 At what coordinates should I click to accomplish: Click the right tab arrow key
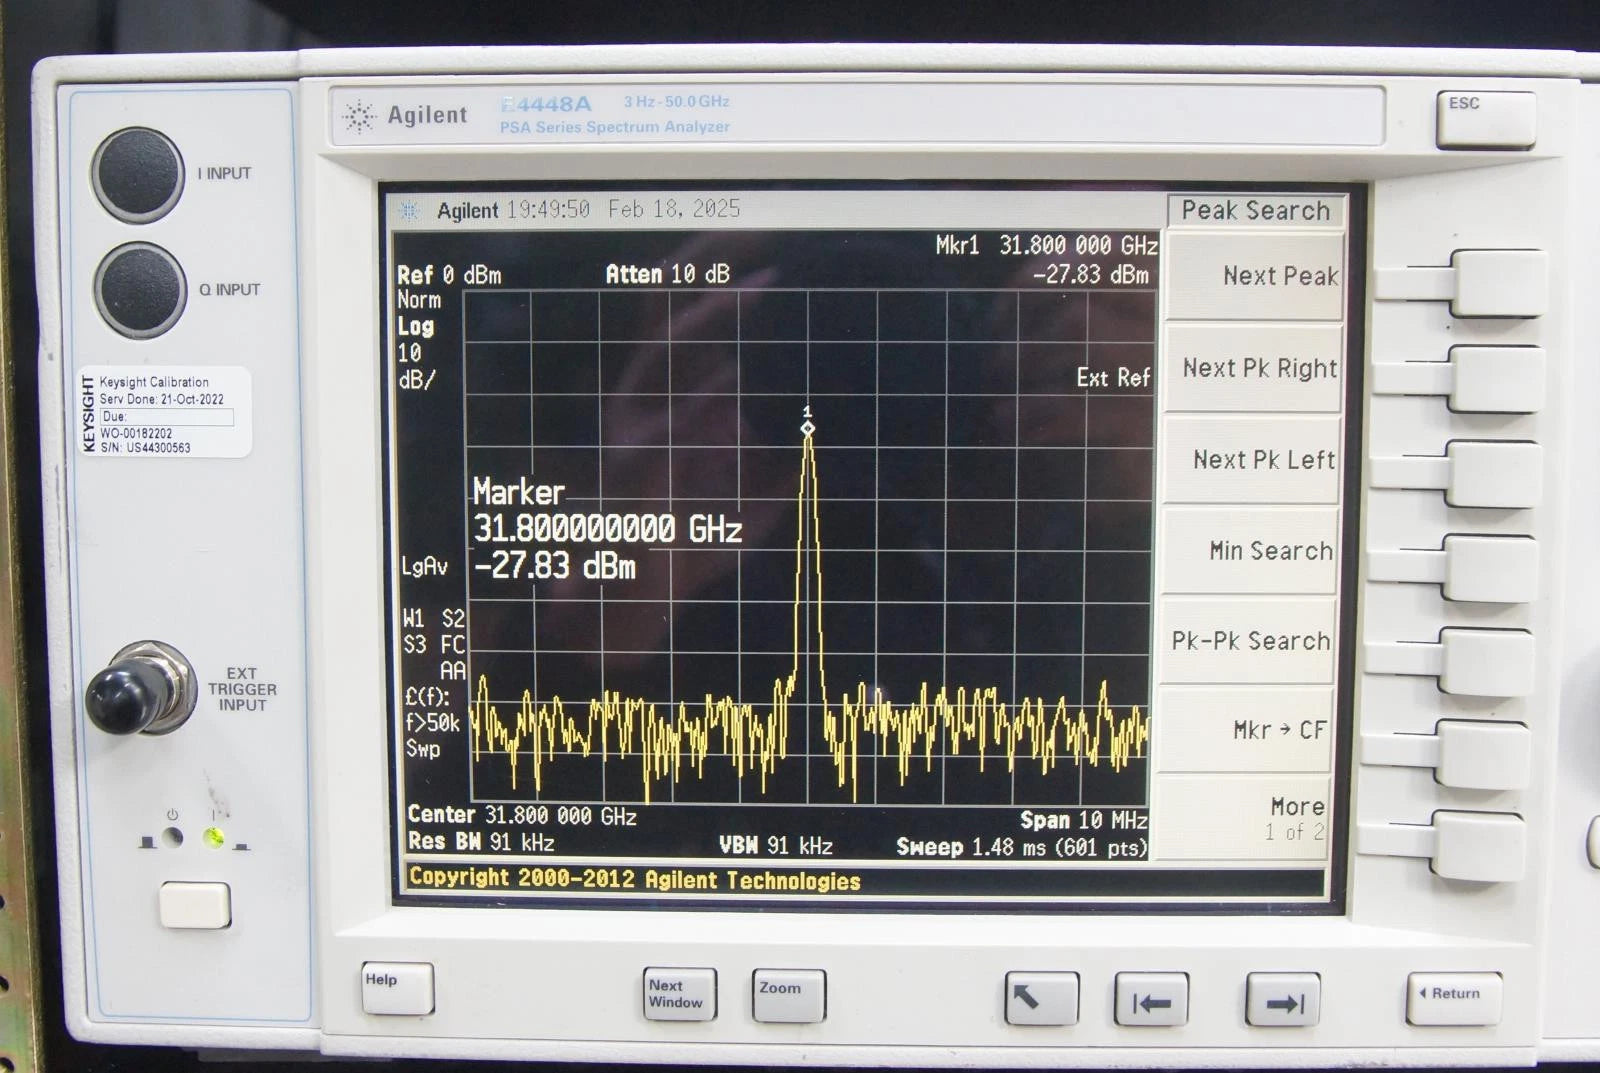pyautogui.click(x=1282, y=1000)
